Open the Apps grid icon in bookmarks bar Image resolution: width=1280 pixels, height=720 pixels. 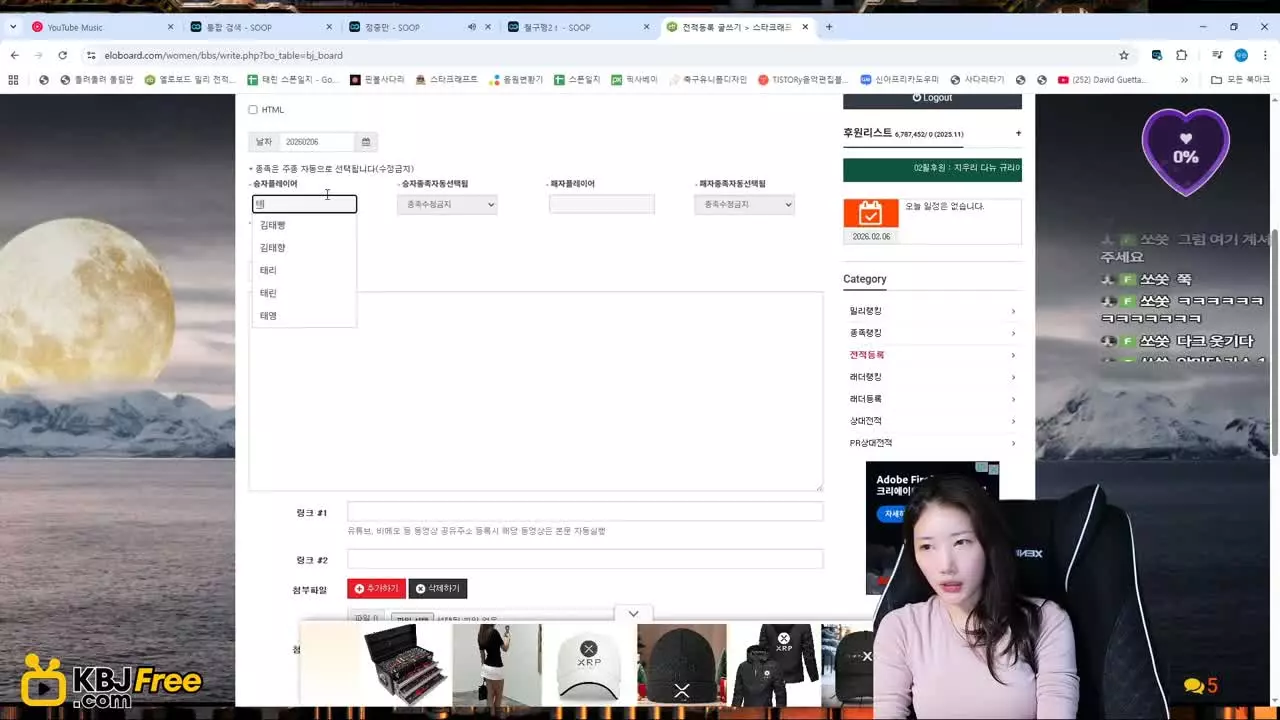click(14, 80)
